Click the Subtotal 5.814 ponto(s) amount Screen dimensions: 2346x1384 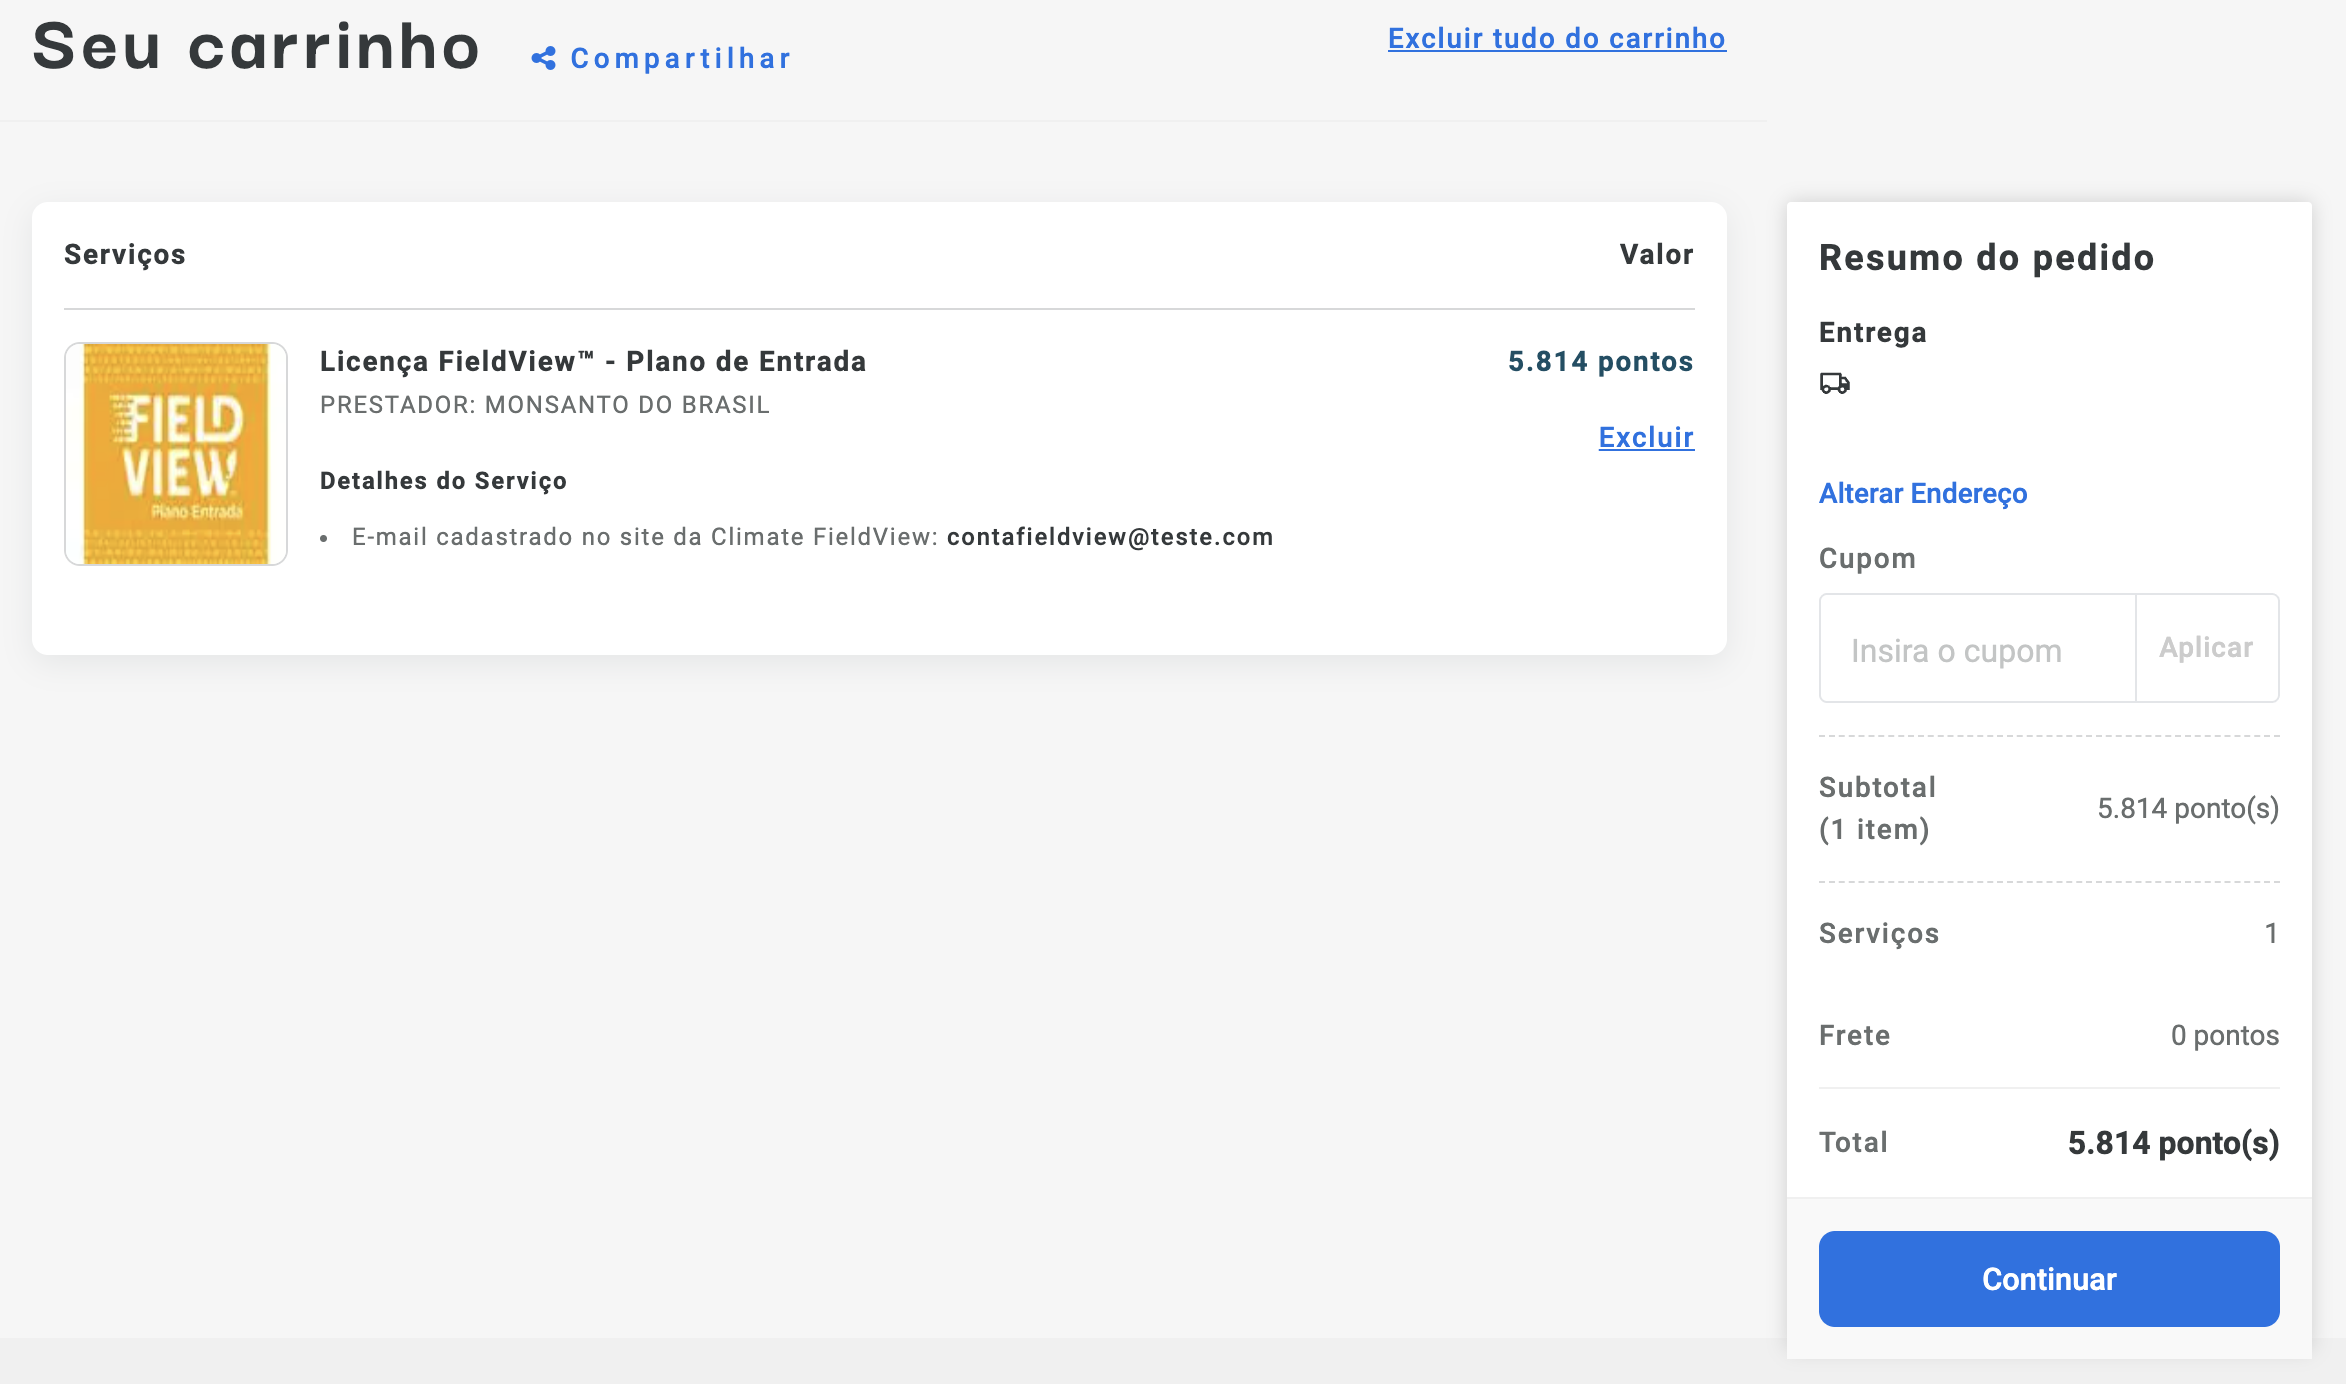click(2187, 808)
